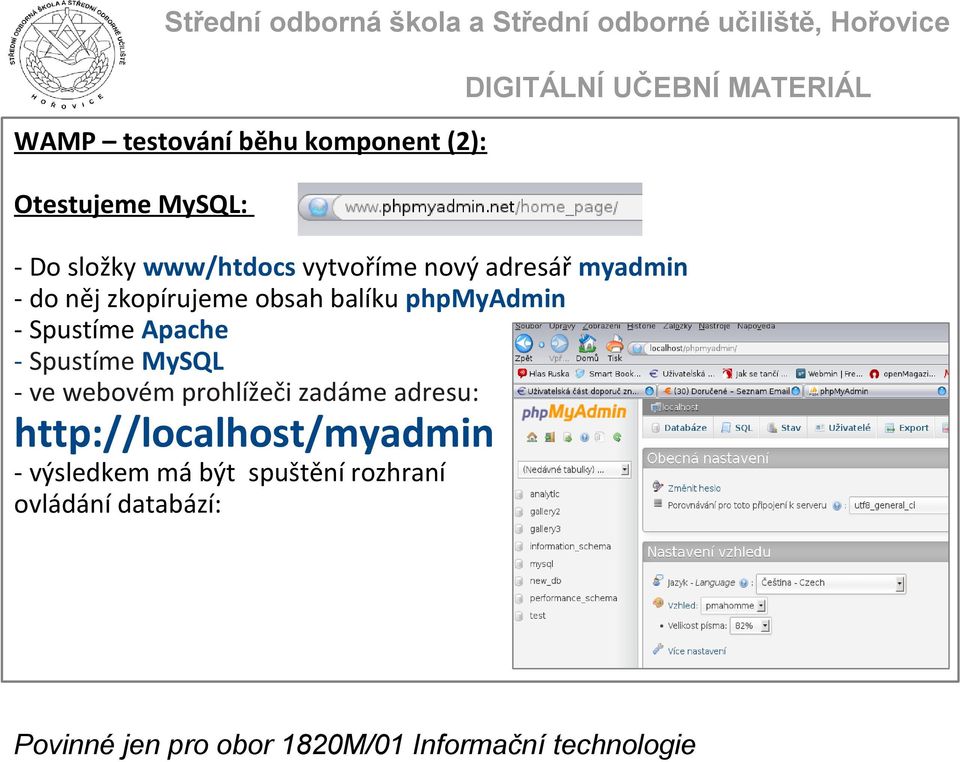Click the phpMyAdmin sidebar home icon
The width and height of the screenshot is (960, 762).
click(x=531, y=437)
